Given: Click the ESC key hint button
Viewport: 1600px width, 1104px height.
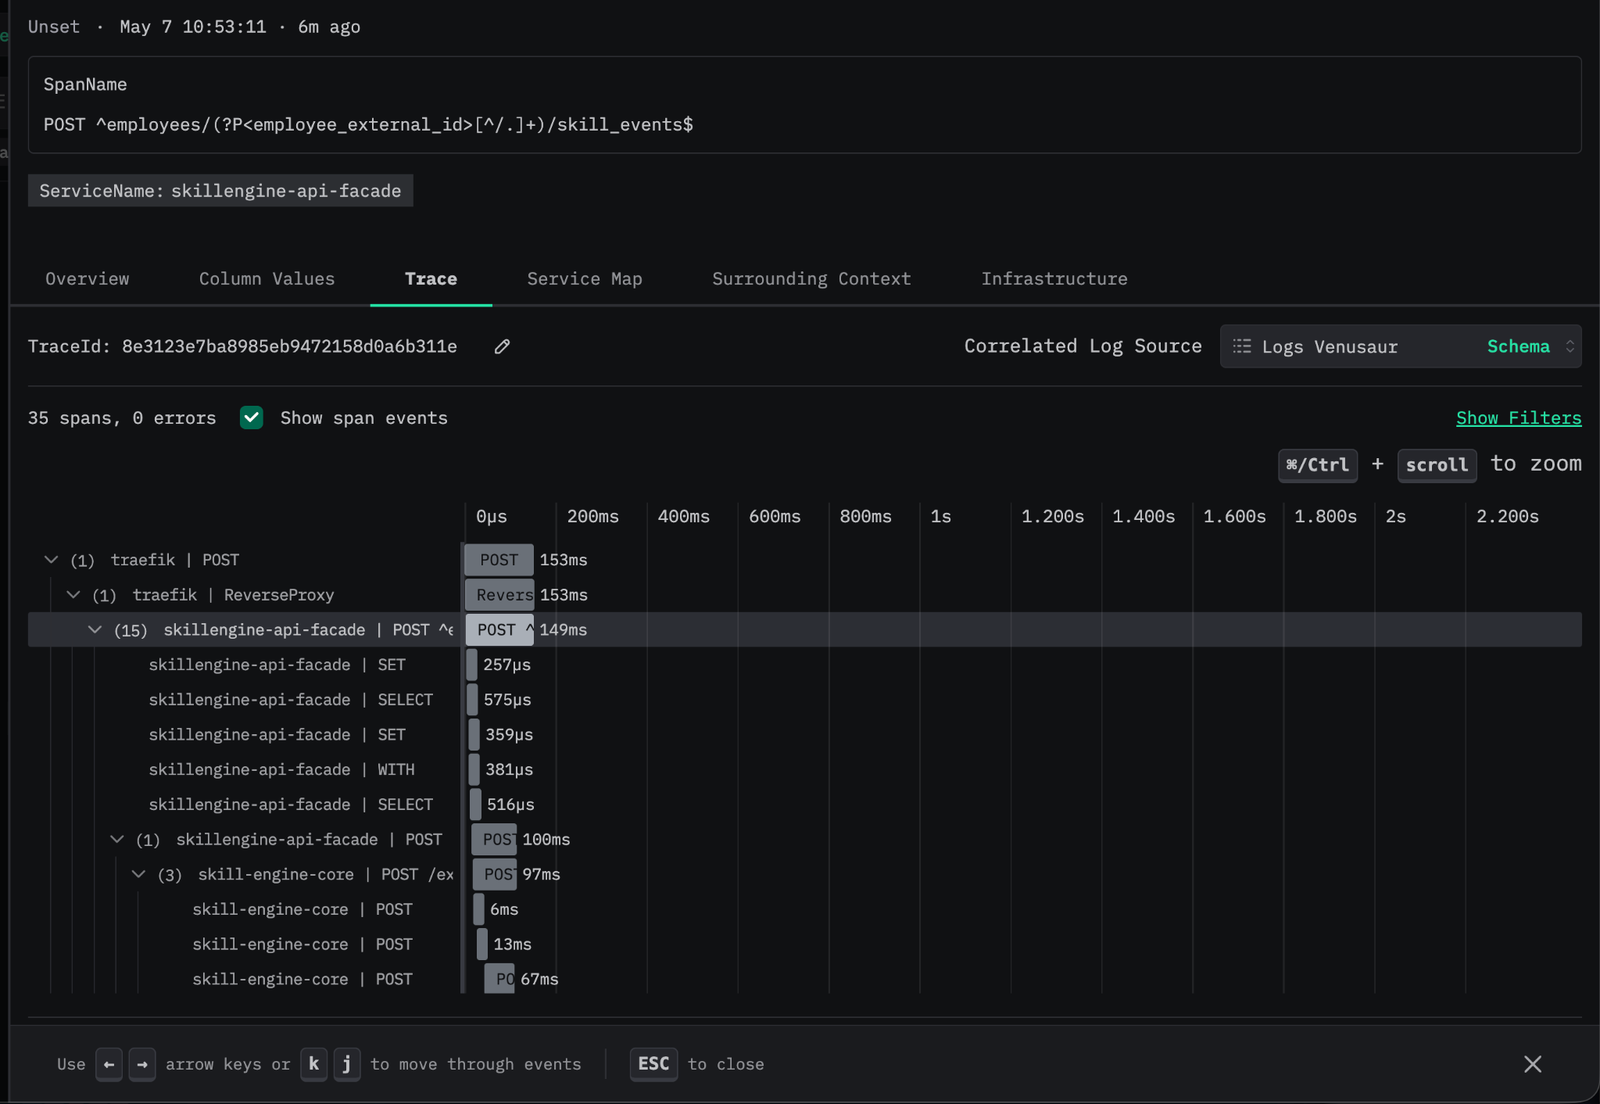Looking at the screenshot, I should tap(654, 1064).
